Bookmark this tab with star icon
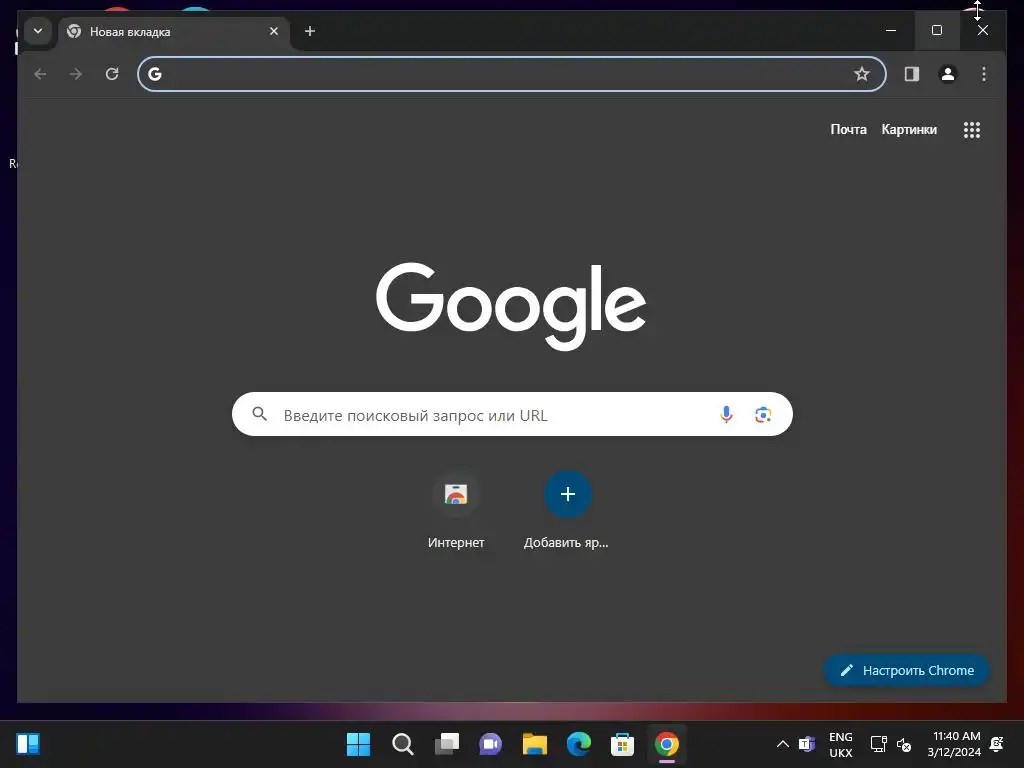 point(862,74)
